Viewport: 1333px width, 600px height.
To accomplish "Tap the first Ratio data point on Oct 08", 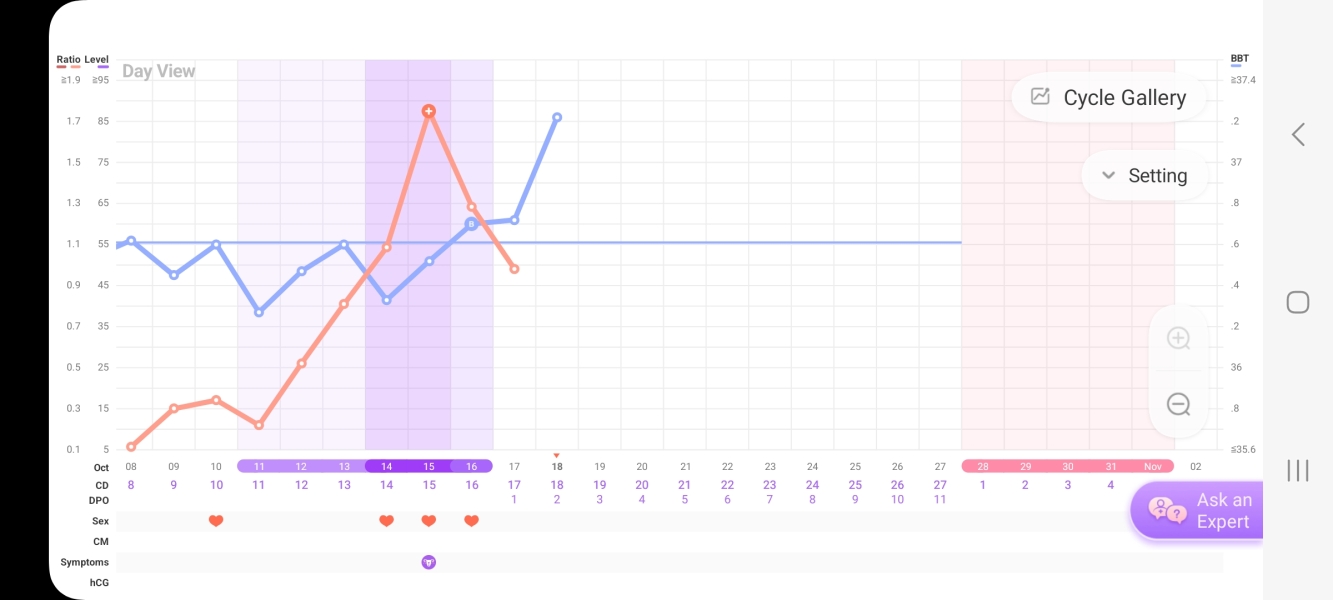I will 131,446.
